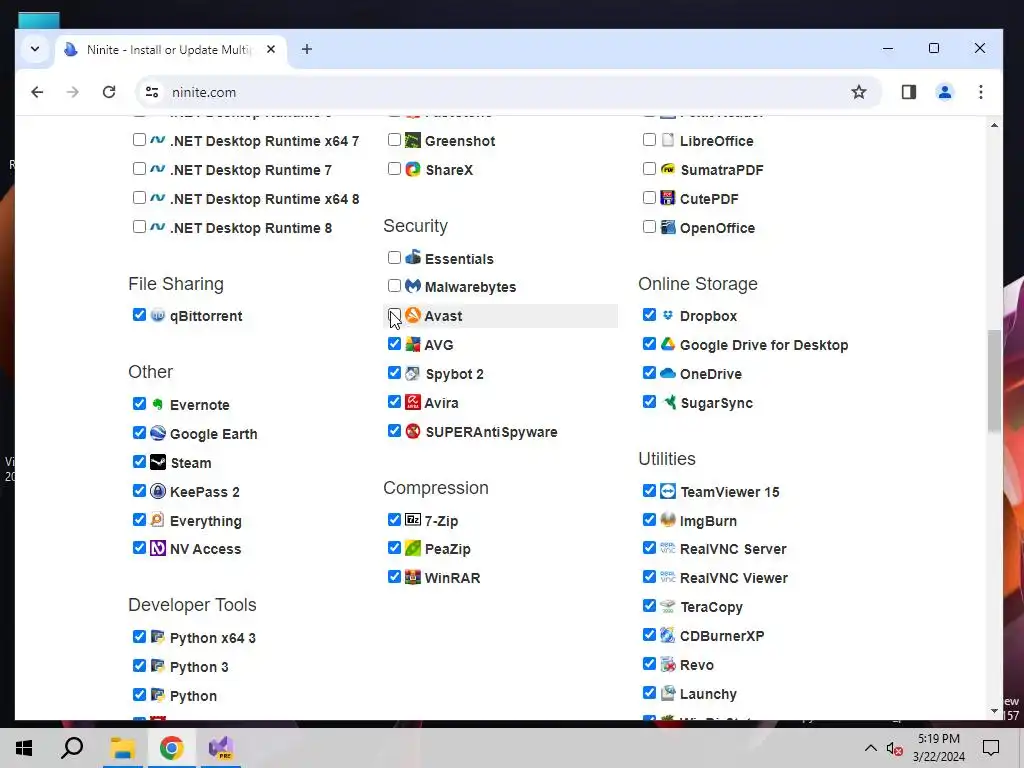1024x768 pixels.
Task: Click the Google Earth globe icon
Action: pos(158,433)
